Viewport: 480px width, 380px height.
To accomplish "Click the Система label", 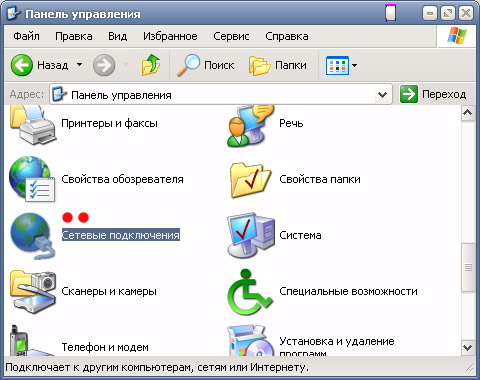I will [300, 235].
